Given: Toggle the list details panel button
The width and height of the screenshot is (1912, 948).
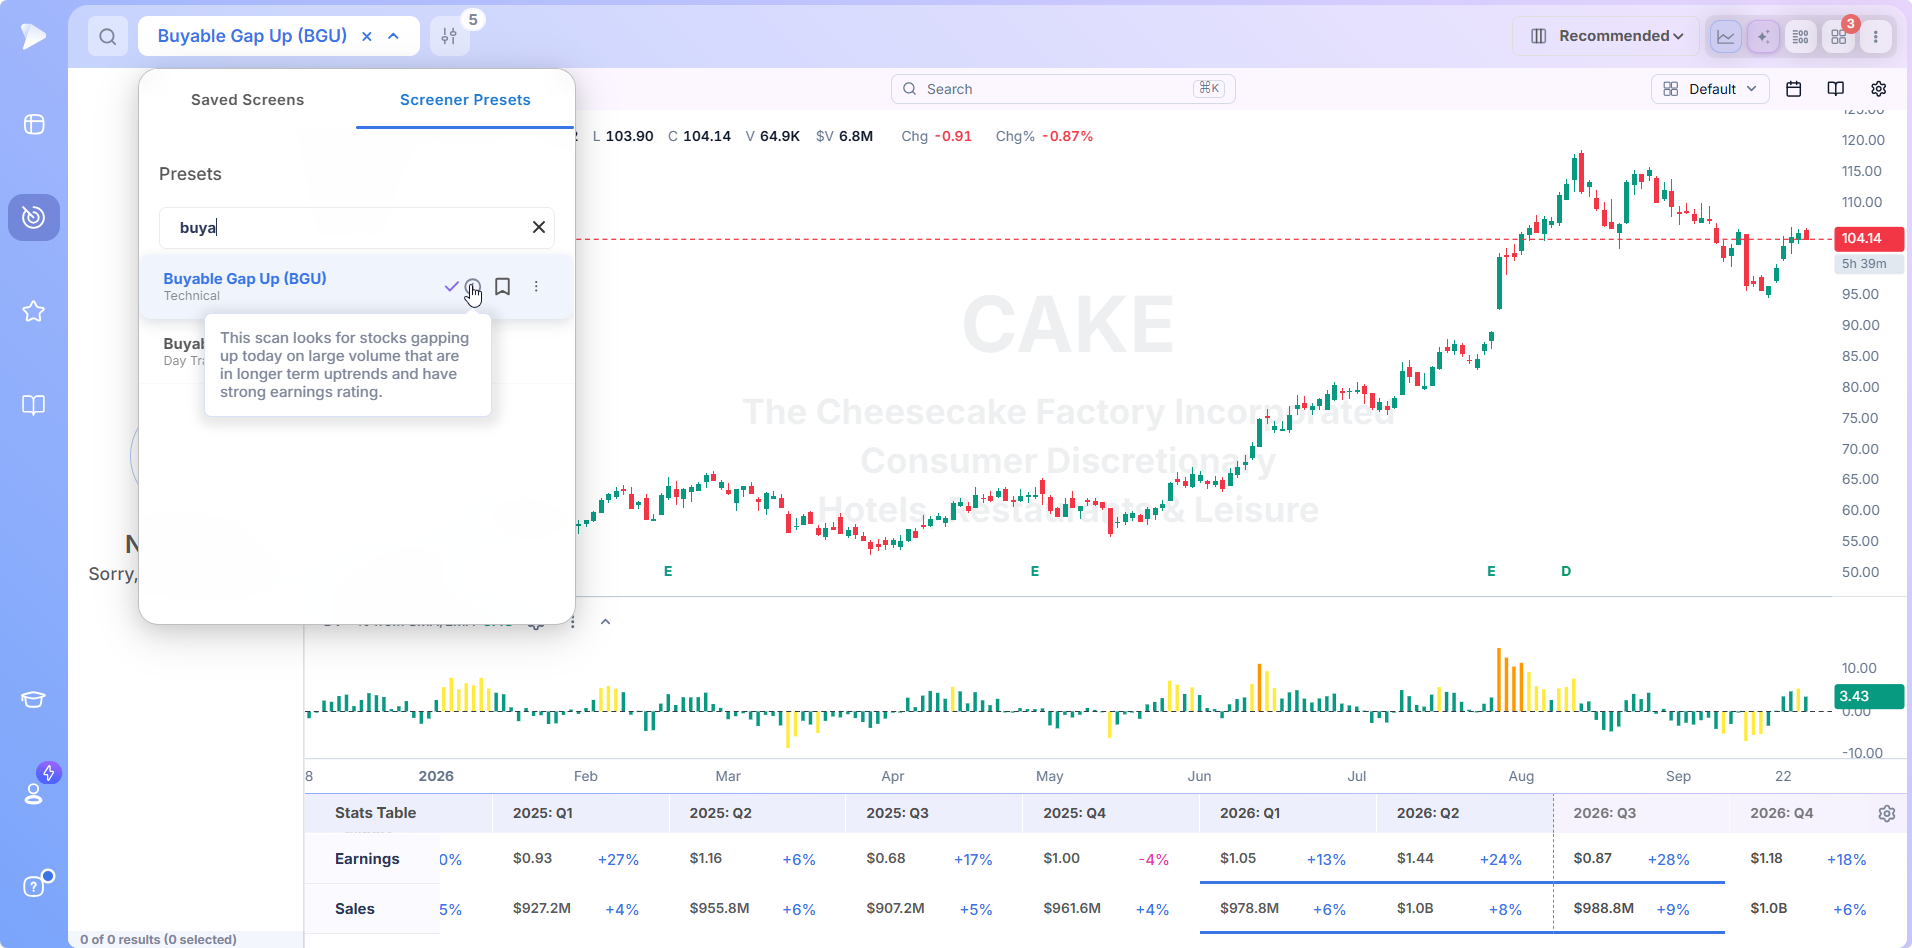Looking at the screenshot, I should [1801, 37].
